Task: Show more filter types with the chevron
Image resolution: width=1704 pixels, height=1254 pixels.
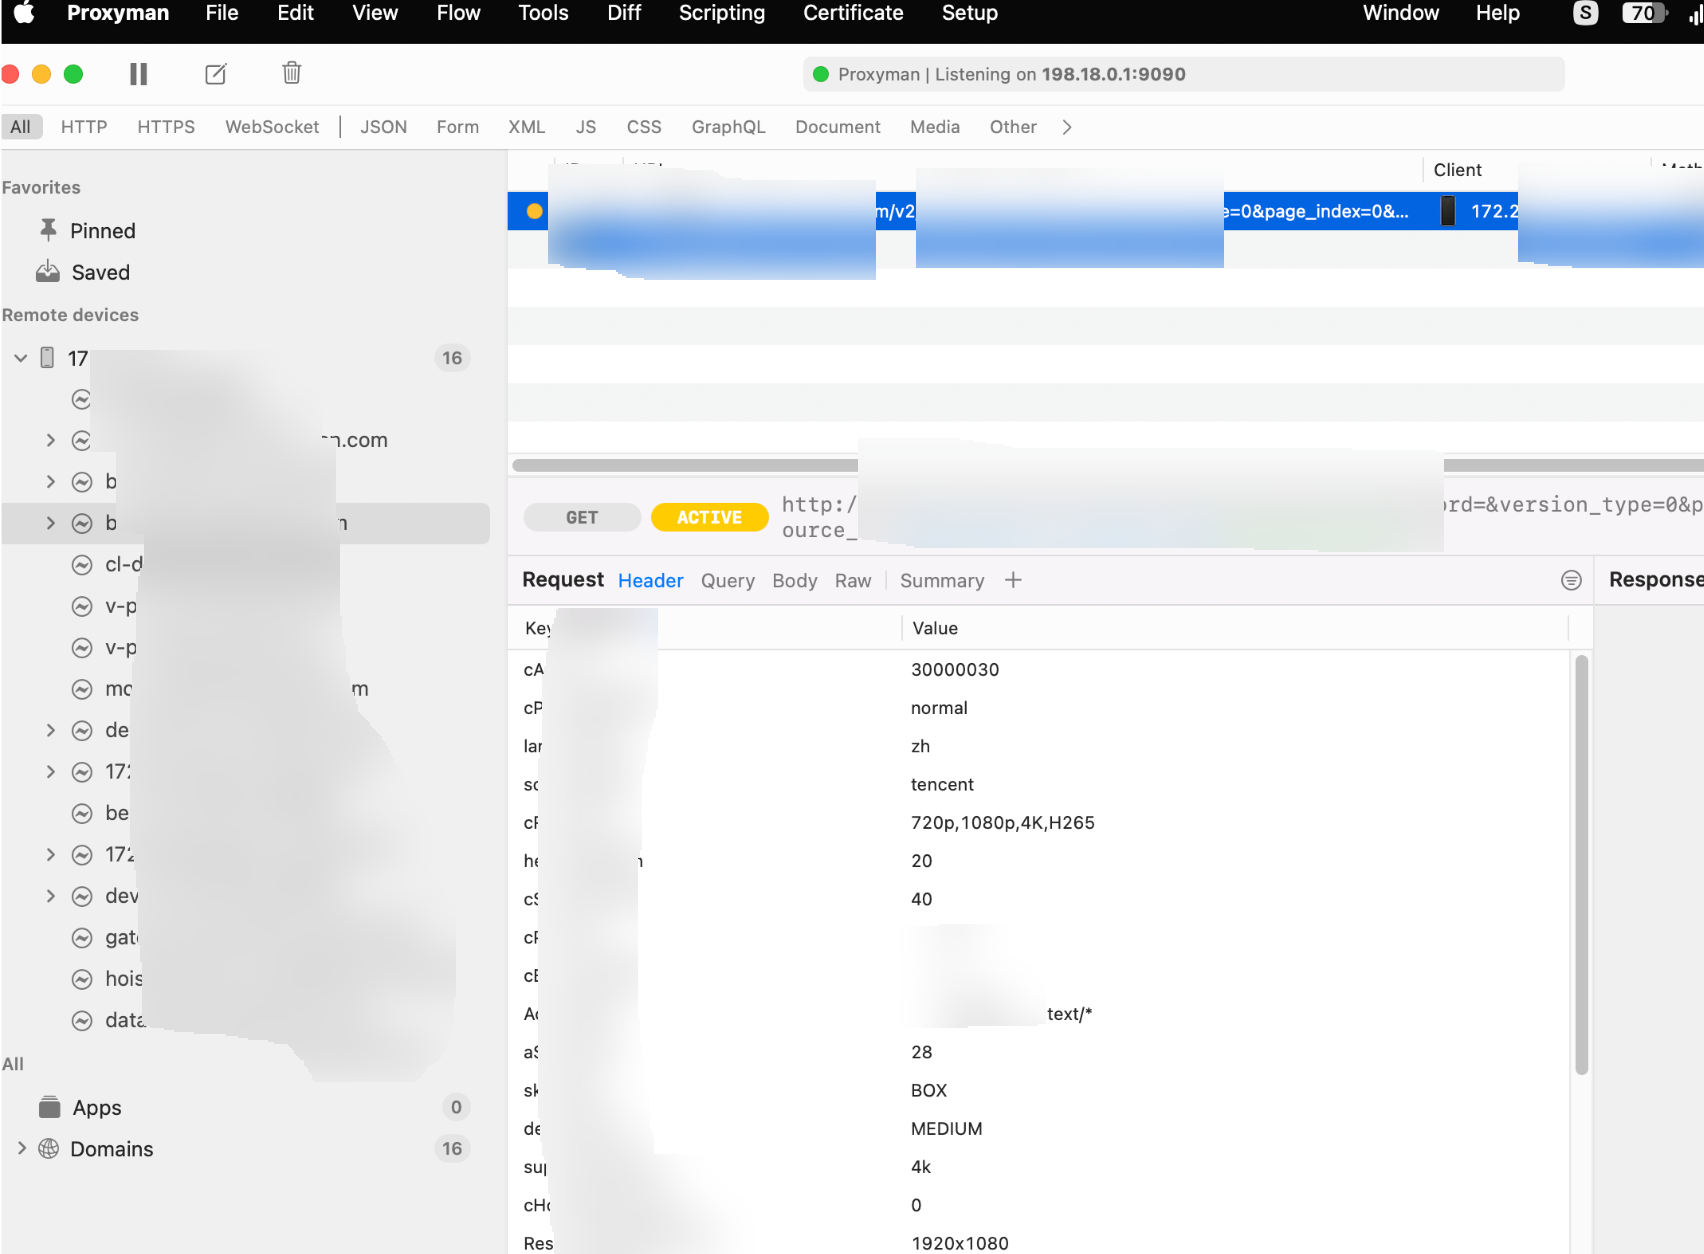Action: (1067, 127)
